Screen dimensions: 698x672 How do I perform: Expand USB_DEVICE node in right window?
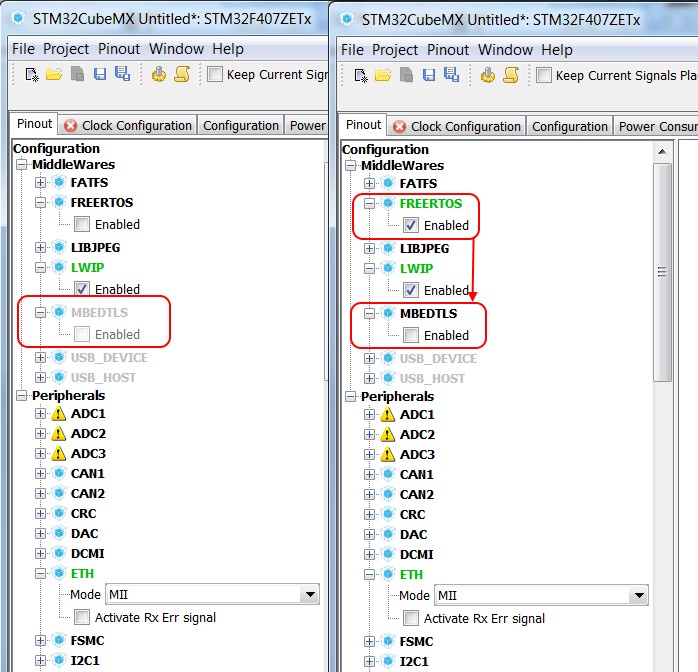pyautogui.click(x=369, y=358)
